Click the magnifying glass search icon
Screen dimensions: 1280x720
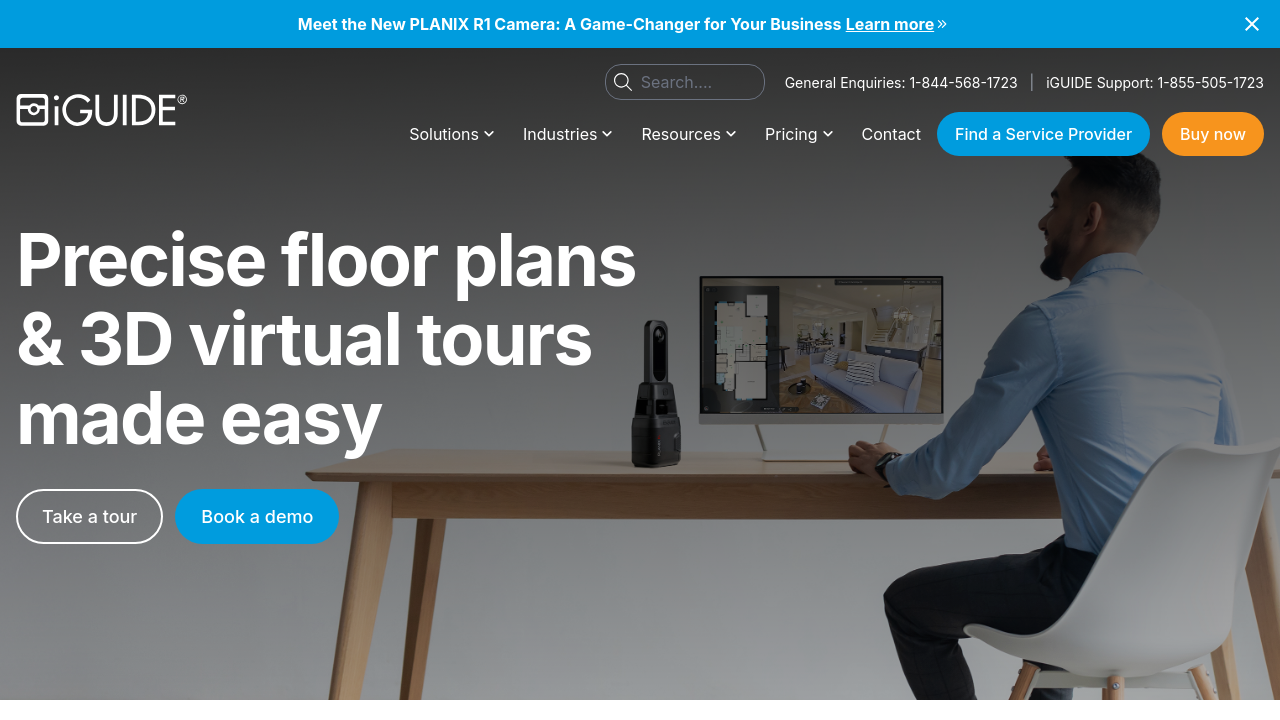click(x=623, y=82)
